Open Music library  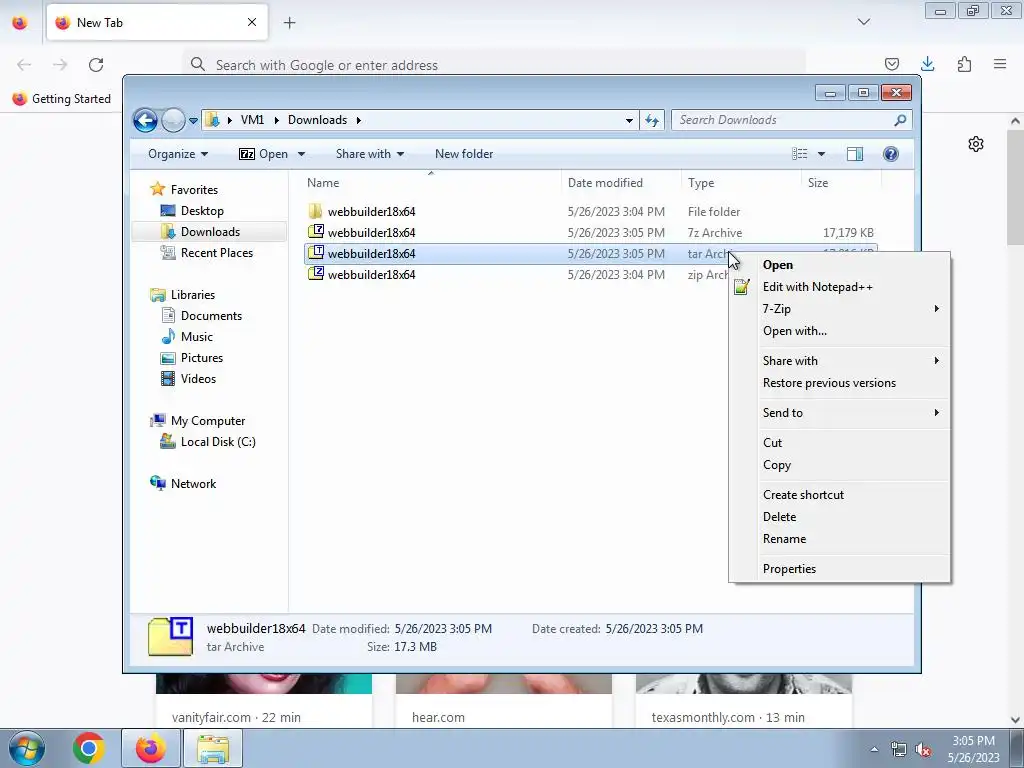197,337
